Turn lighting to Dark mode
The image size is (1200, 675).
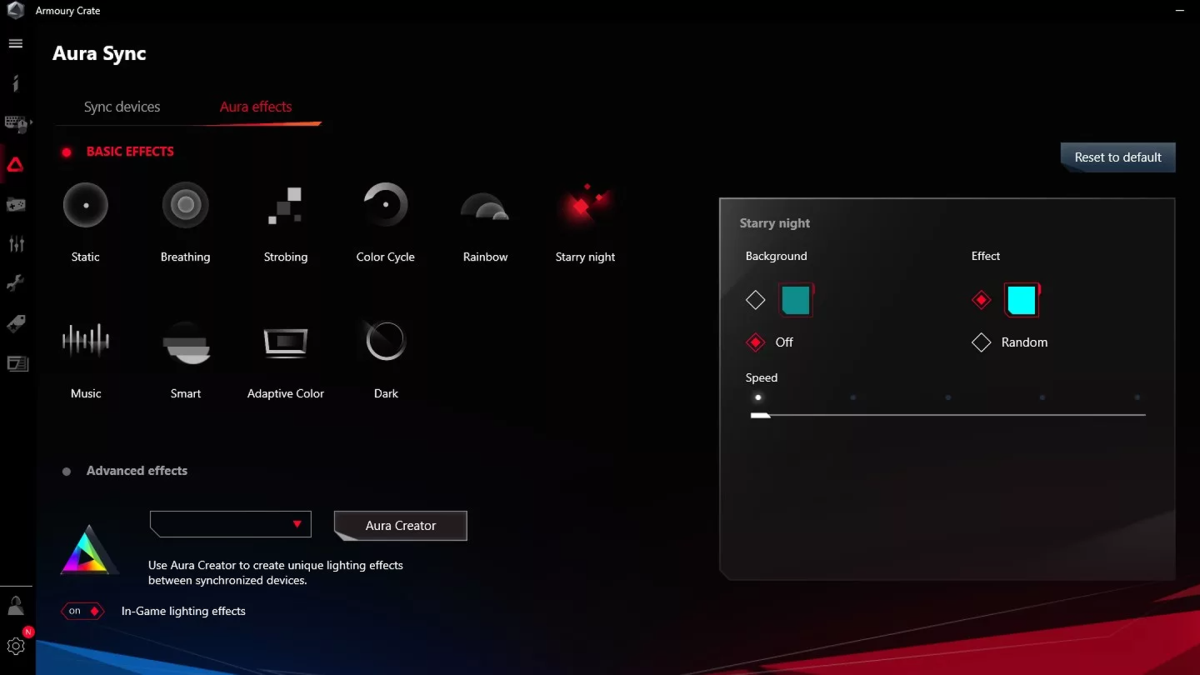(x=386, y=342)
